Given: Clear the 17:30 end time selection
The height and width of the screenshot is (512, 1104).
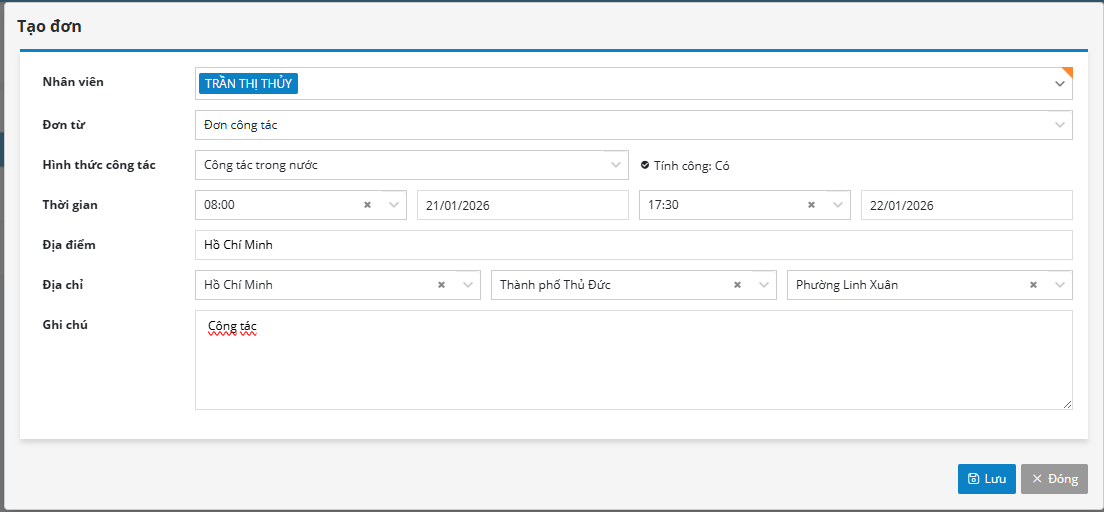Looking at the screenshot, I should (811, 205).
